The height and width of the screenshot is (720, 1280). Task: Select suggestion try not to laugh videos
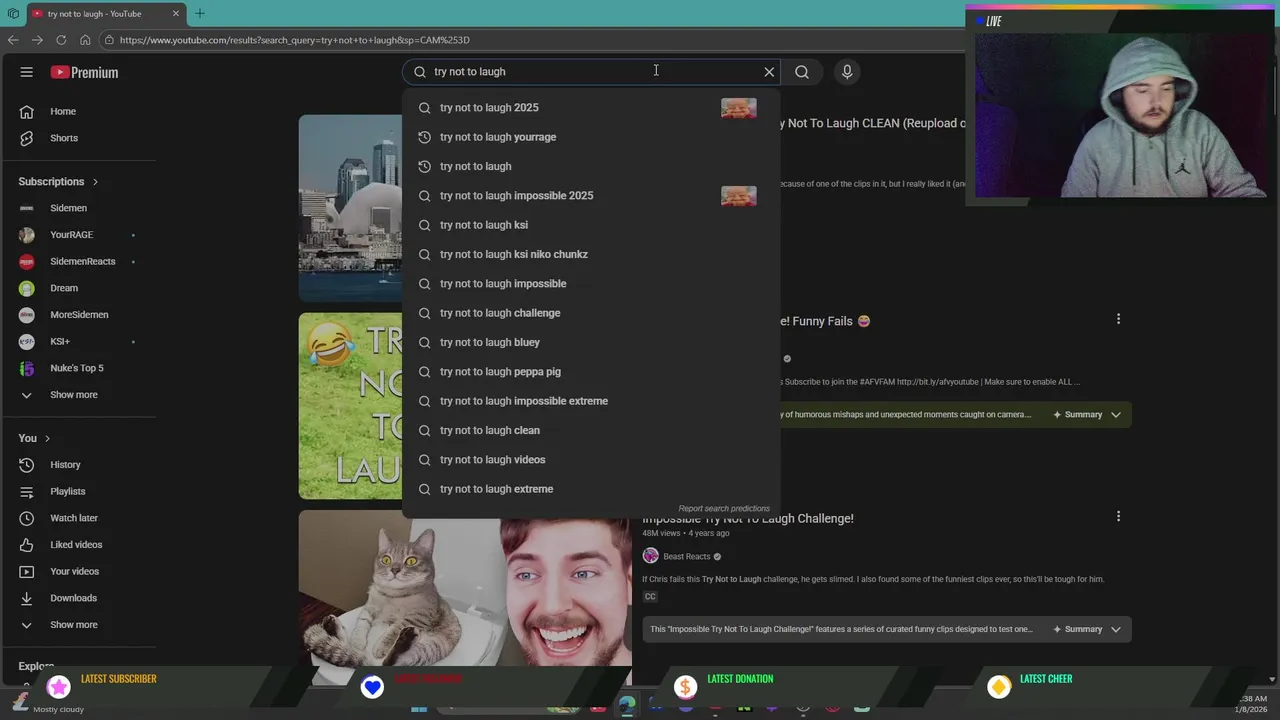pos(591,460)
